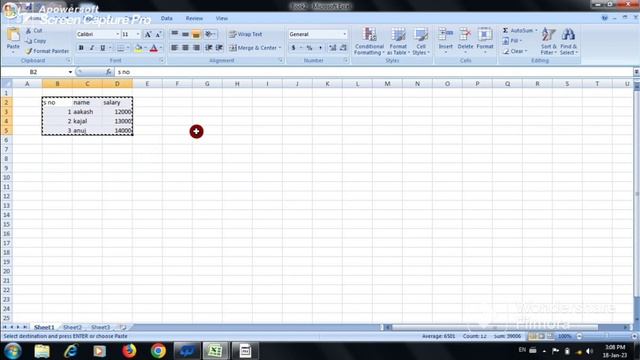Open the Name Box B2 dropdown
The height and width of the screenshot is (360, 640).
point(70,72)
